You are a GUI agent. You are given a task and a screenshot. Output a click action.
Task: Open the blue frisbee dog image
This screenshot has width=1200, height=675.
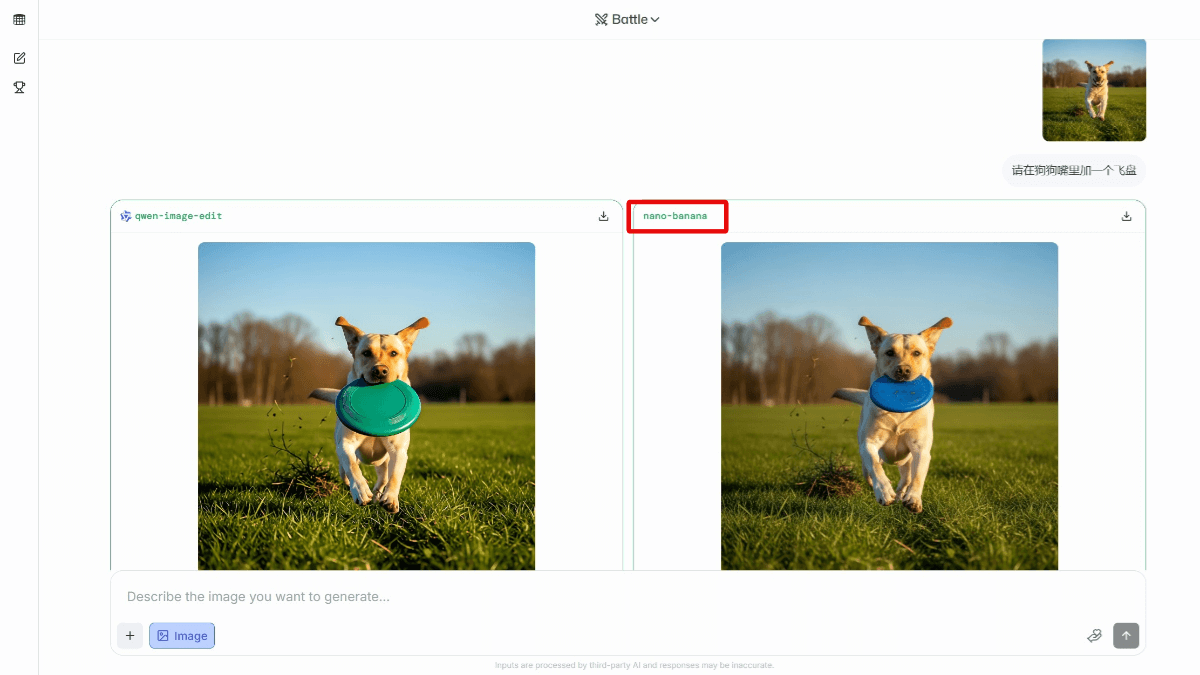(889, 405)
